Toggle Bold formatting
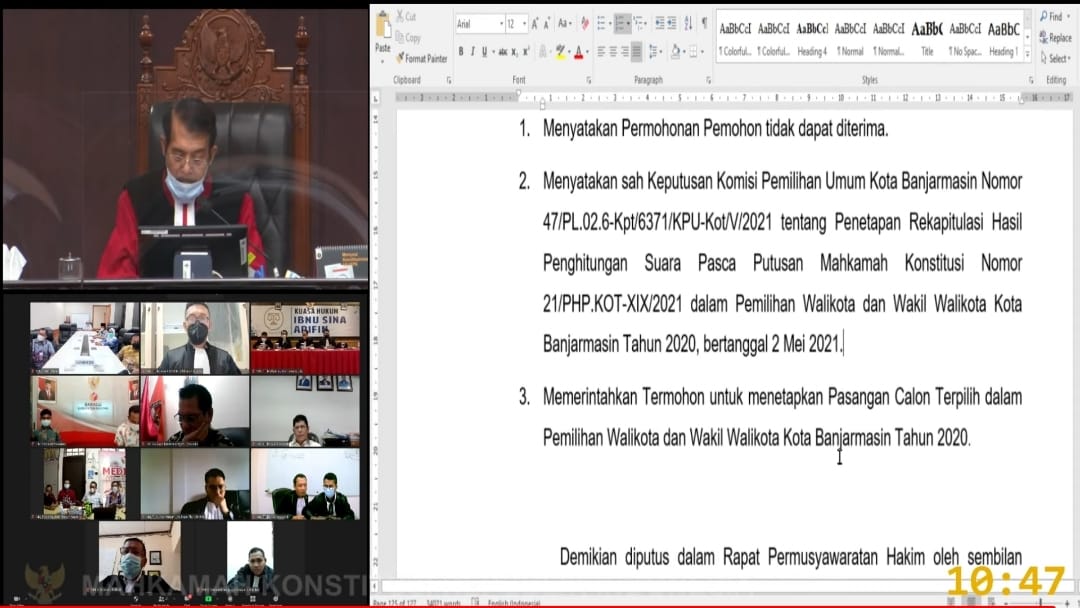This screenshot has height=608, width=1080. tap(461, 52)
